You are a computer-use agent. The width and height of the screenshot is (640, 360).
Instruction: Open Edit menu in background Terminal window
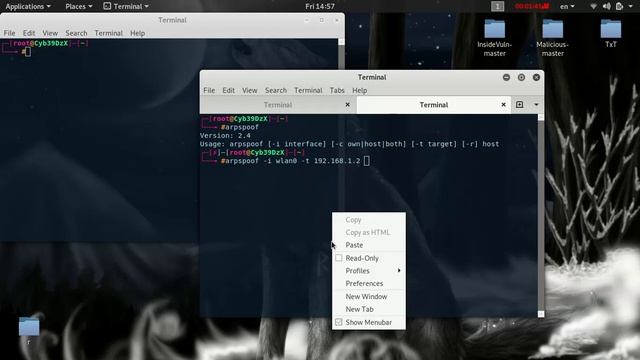[x=29, y=33]
